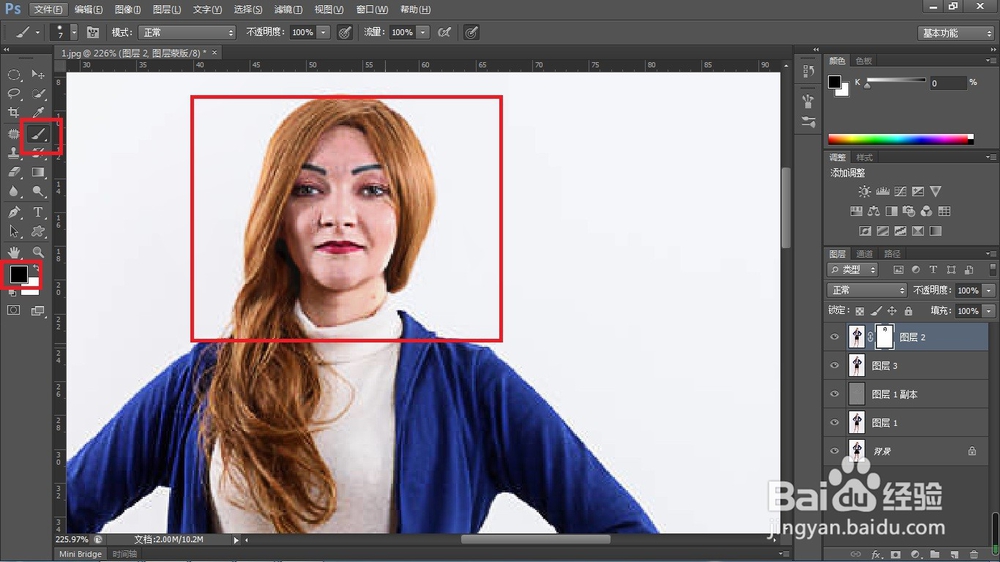This screenshot has width=1000, height=562.
Task: Open the 滤镜(T) menu
Action: click(288, 10)
